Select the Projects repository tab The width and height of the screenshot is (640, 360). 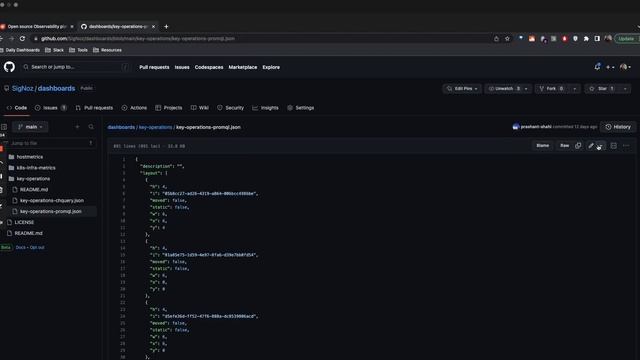[x=169, y=108]
